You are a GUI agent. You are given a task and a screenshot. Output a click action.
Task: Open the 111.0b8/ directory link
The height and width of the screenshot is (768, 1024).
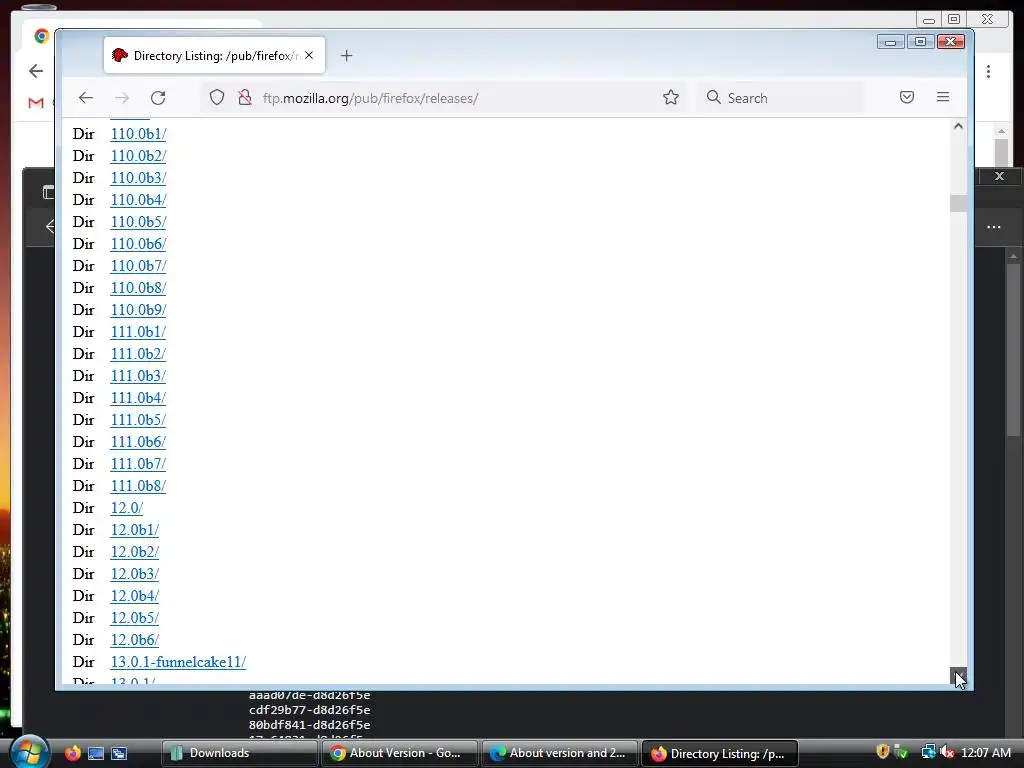pos(138,486)
